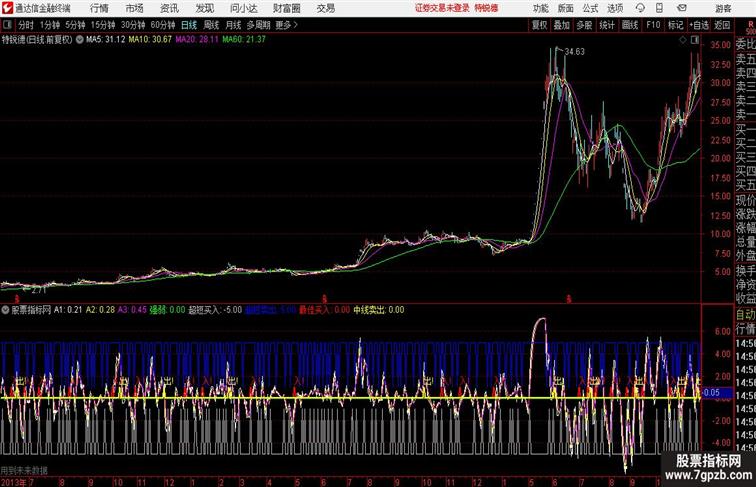The image size is (756, 487).
Task: Click the 统计 statistics button
Action: (607, 25)
